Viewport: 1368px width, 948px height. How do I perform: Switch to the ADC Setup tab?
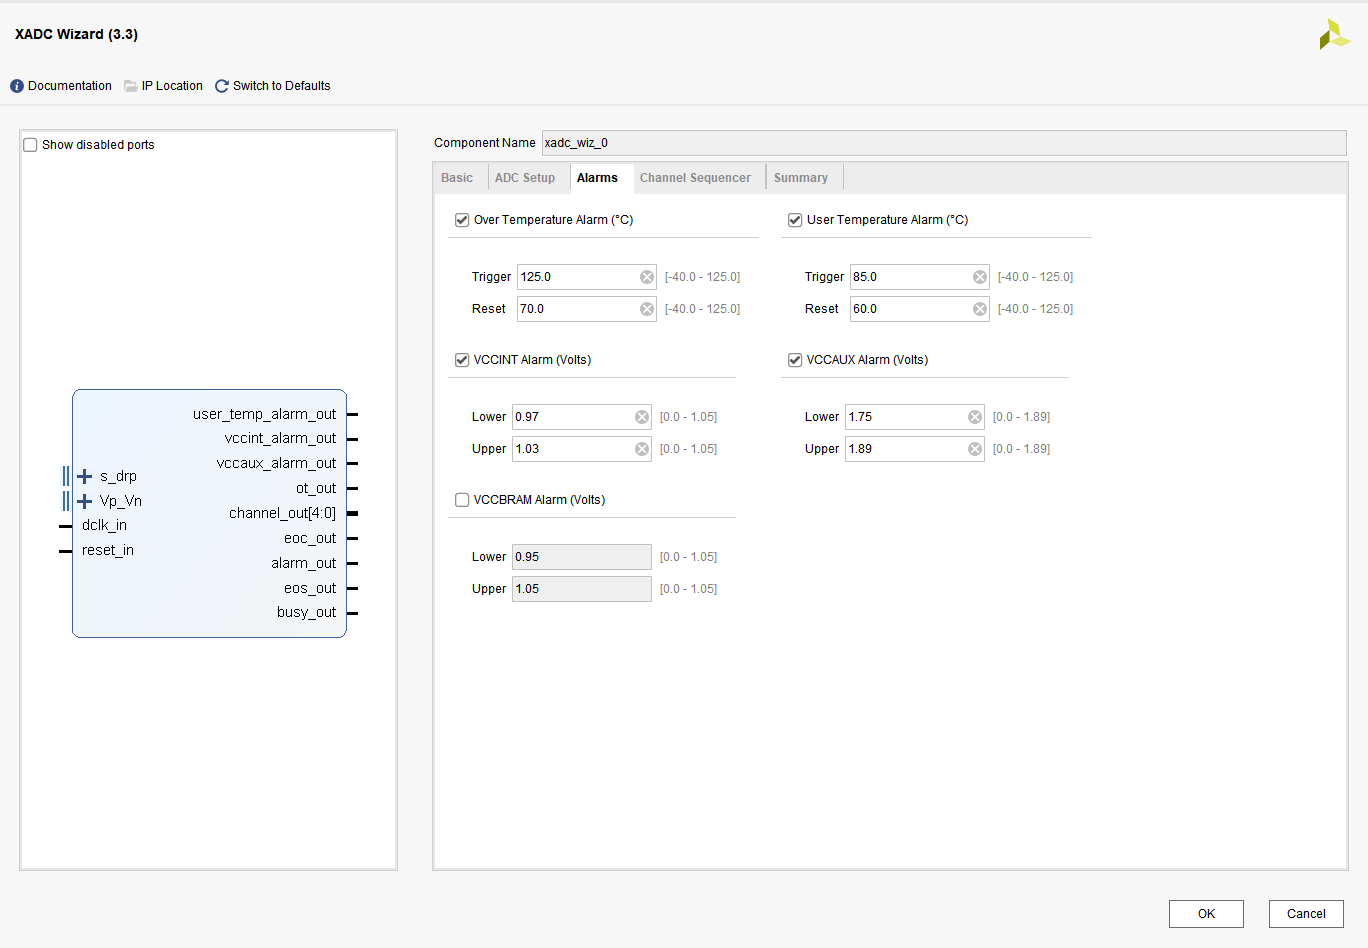525,178
